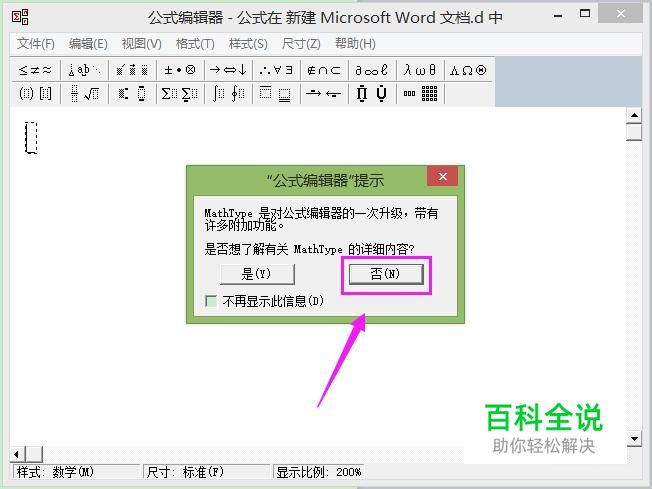Click the 样式: 数学(M) status bar entry
Screen dimensions: 652x489
coord(76,472)
